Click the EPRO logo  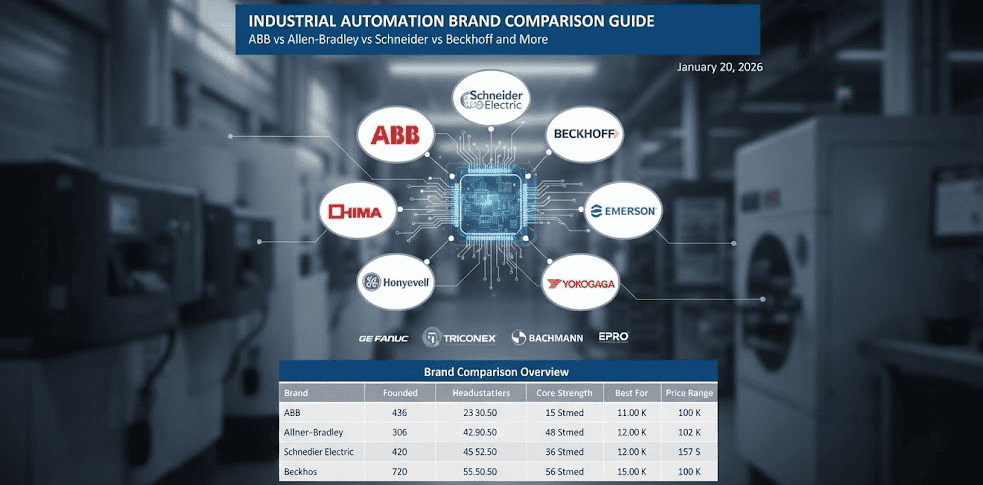click(613, 337)
